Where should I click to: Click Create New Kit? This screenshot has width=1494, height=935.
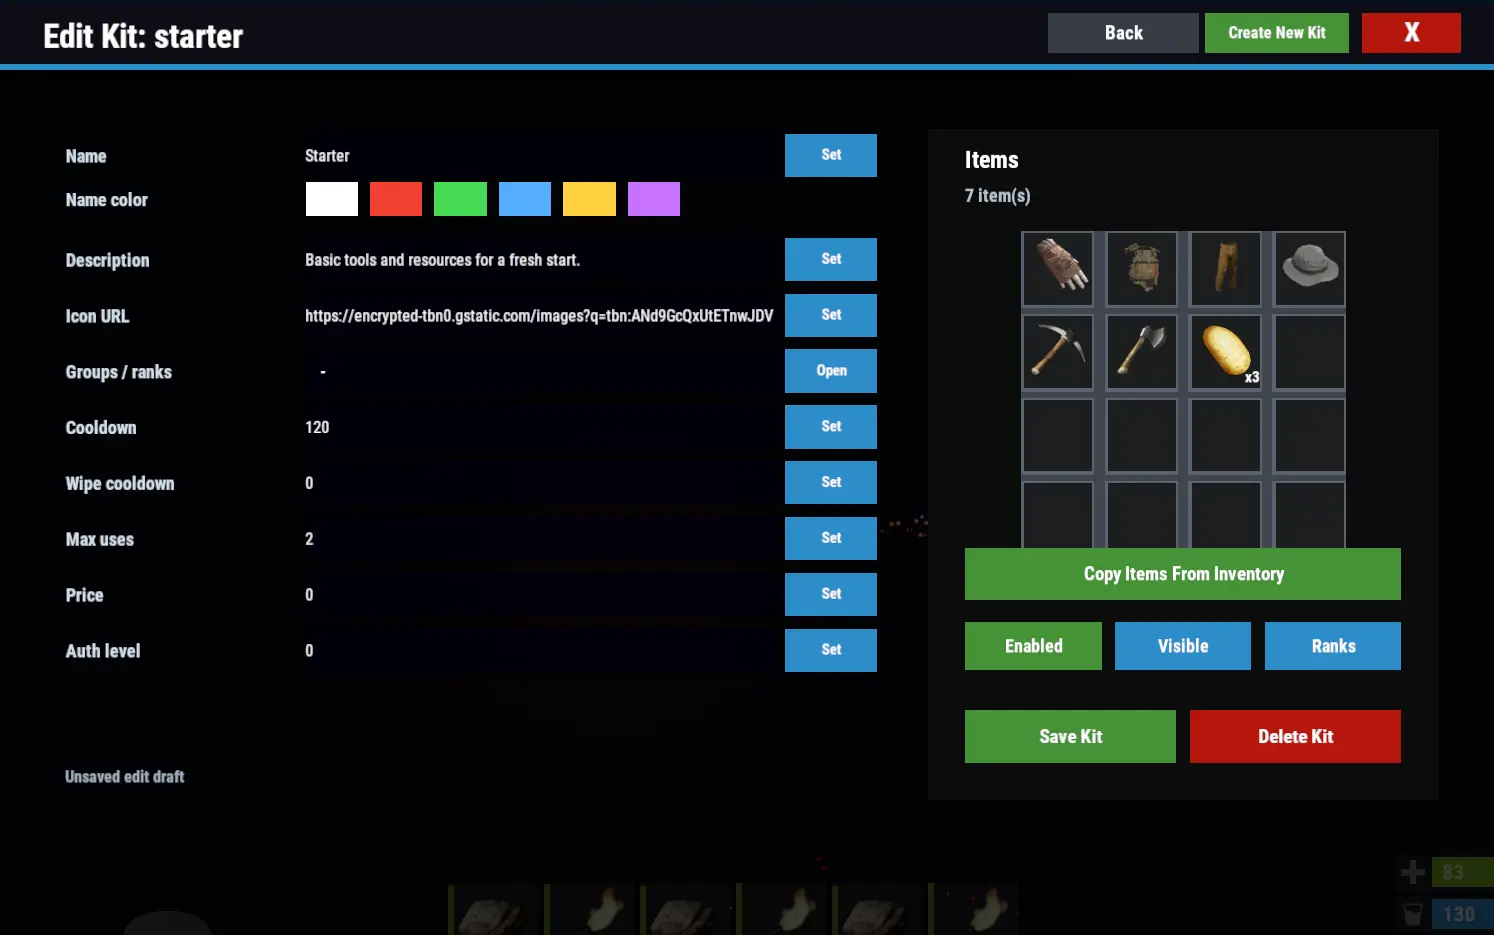[x=1277, y=33]
